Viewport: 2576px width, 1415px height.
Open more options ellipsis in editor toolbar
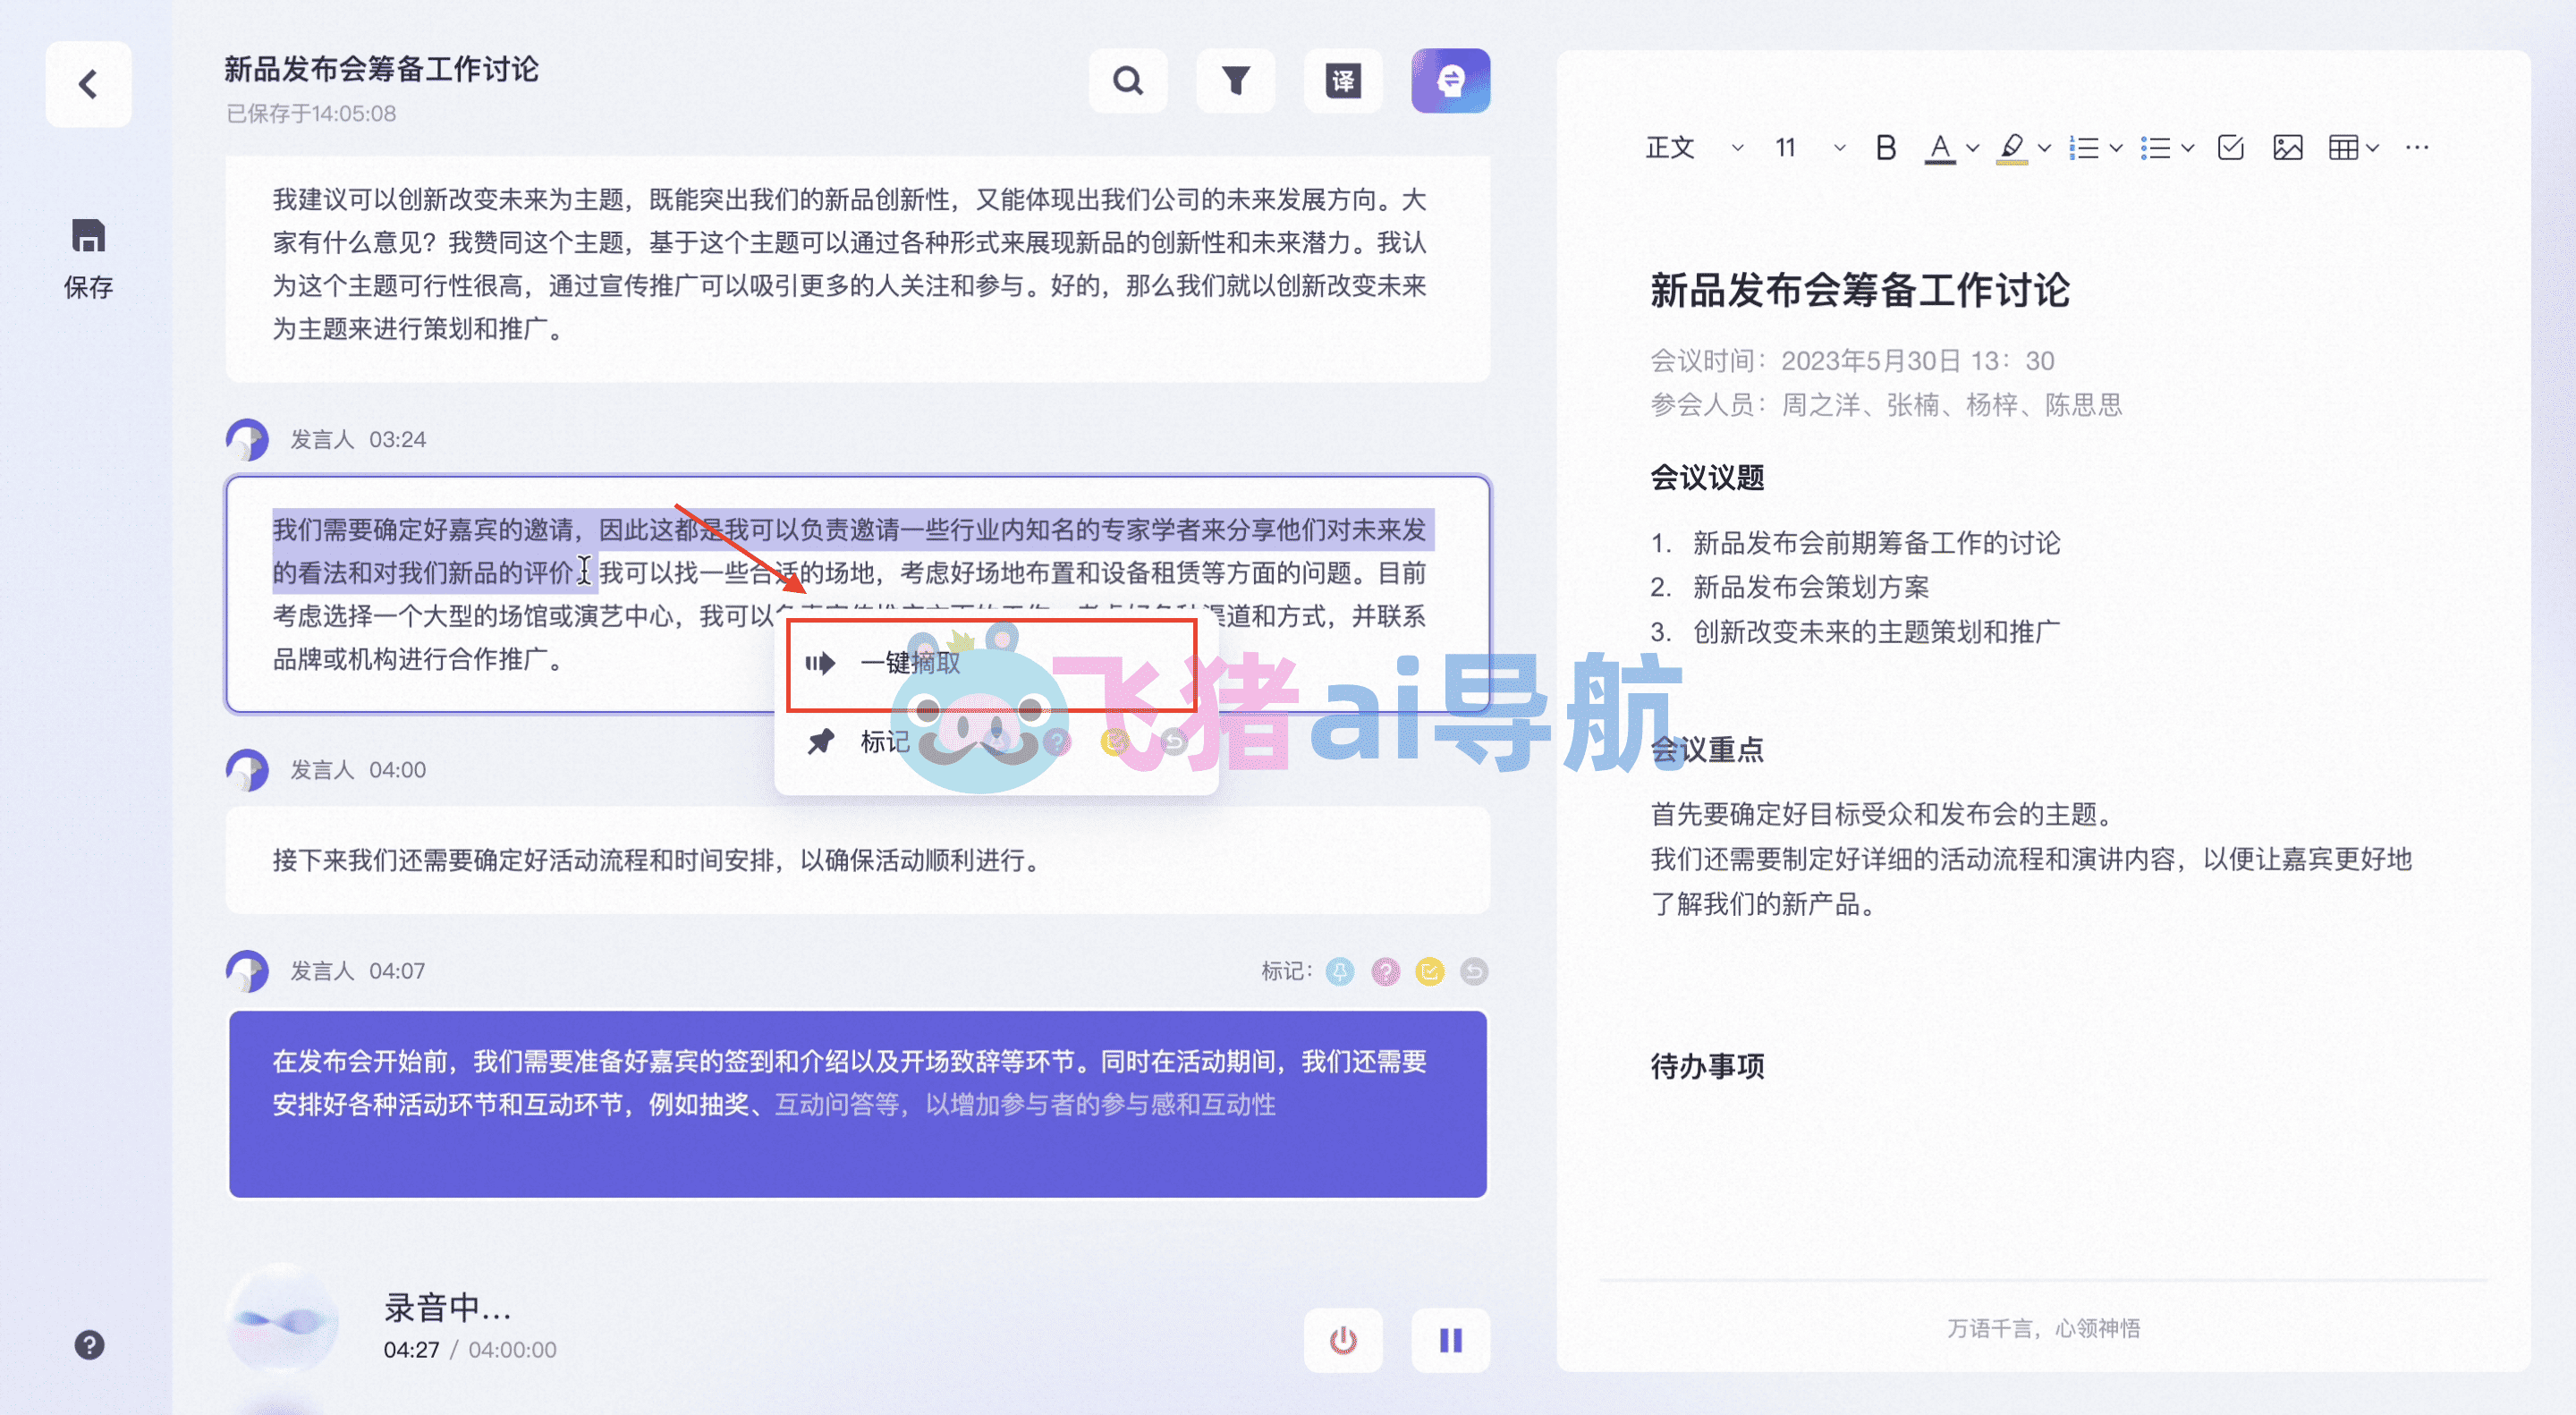coord(2417,148)
